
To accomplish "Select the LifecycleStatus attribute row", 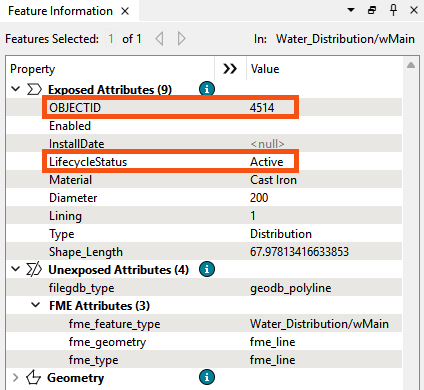I will point(204,162).
